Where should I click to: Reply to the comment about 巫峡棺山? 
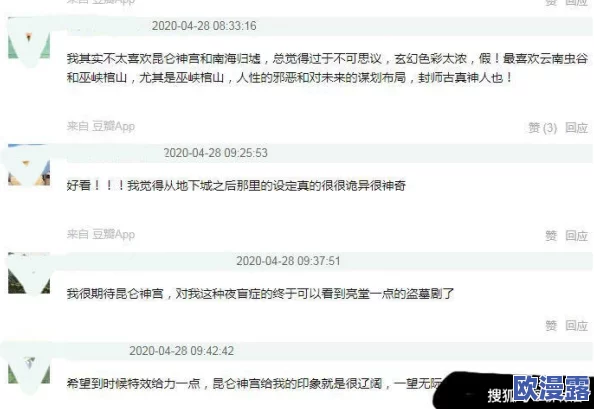tap(576, 128)
